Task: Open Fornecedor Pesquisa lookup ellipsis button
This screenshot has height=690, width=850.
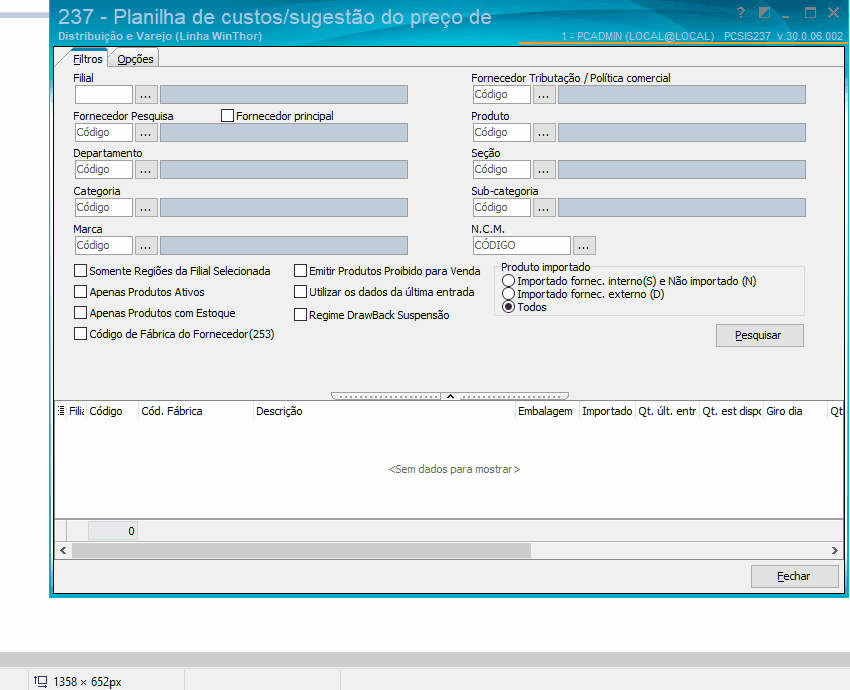Action: (146, 133)
